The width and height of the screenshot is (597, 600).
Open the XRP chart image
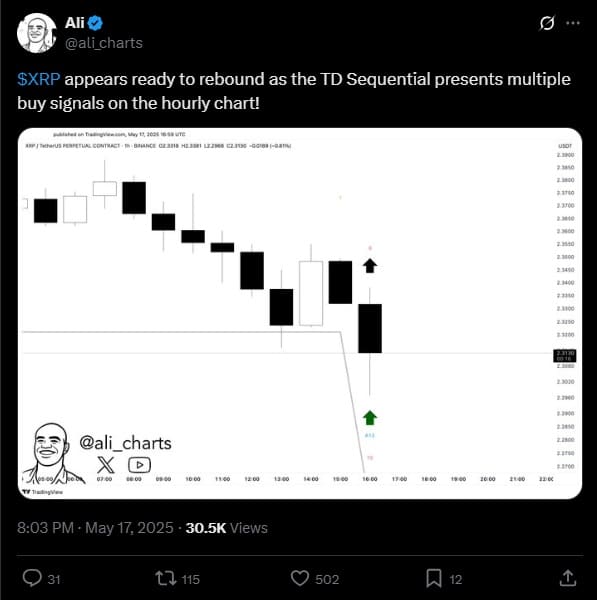pyautogui.click(x=300, y=313)
